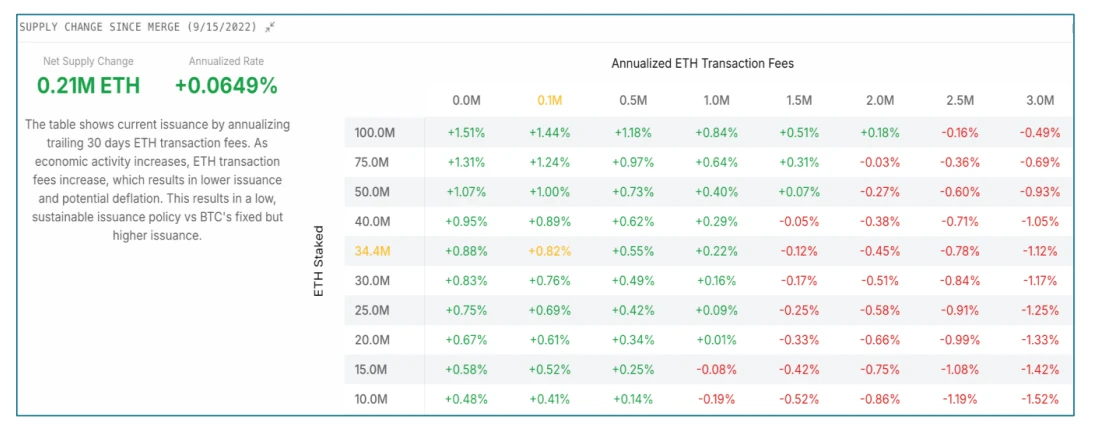Click the Annualized ETH Transaction Fees heading

pyautogui.click(x=702, y=63)
